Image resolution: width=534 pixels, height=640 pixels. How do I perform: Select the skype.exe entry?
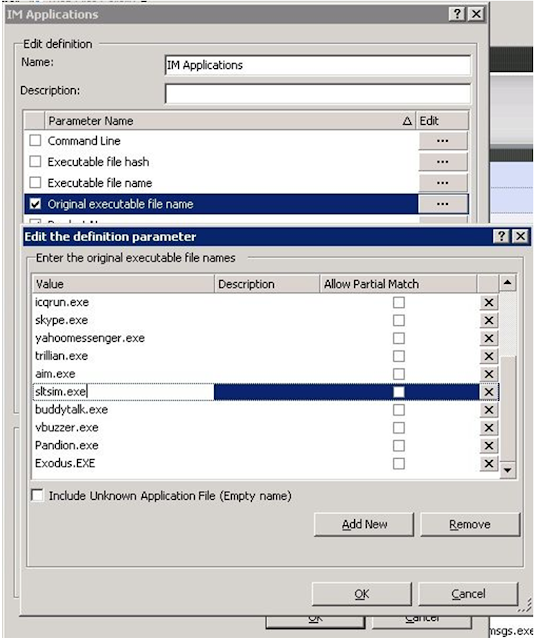(61, 320)
